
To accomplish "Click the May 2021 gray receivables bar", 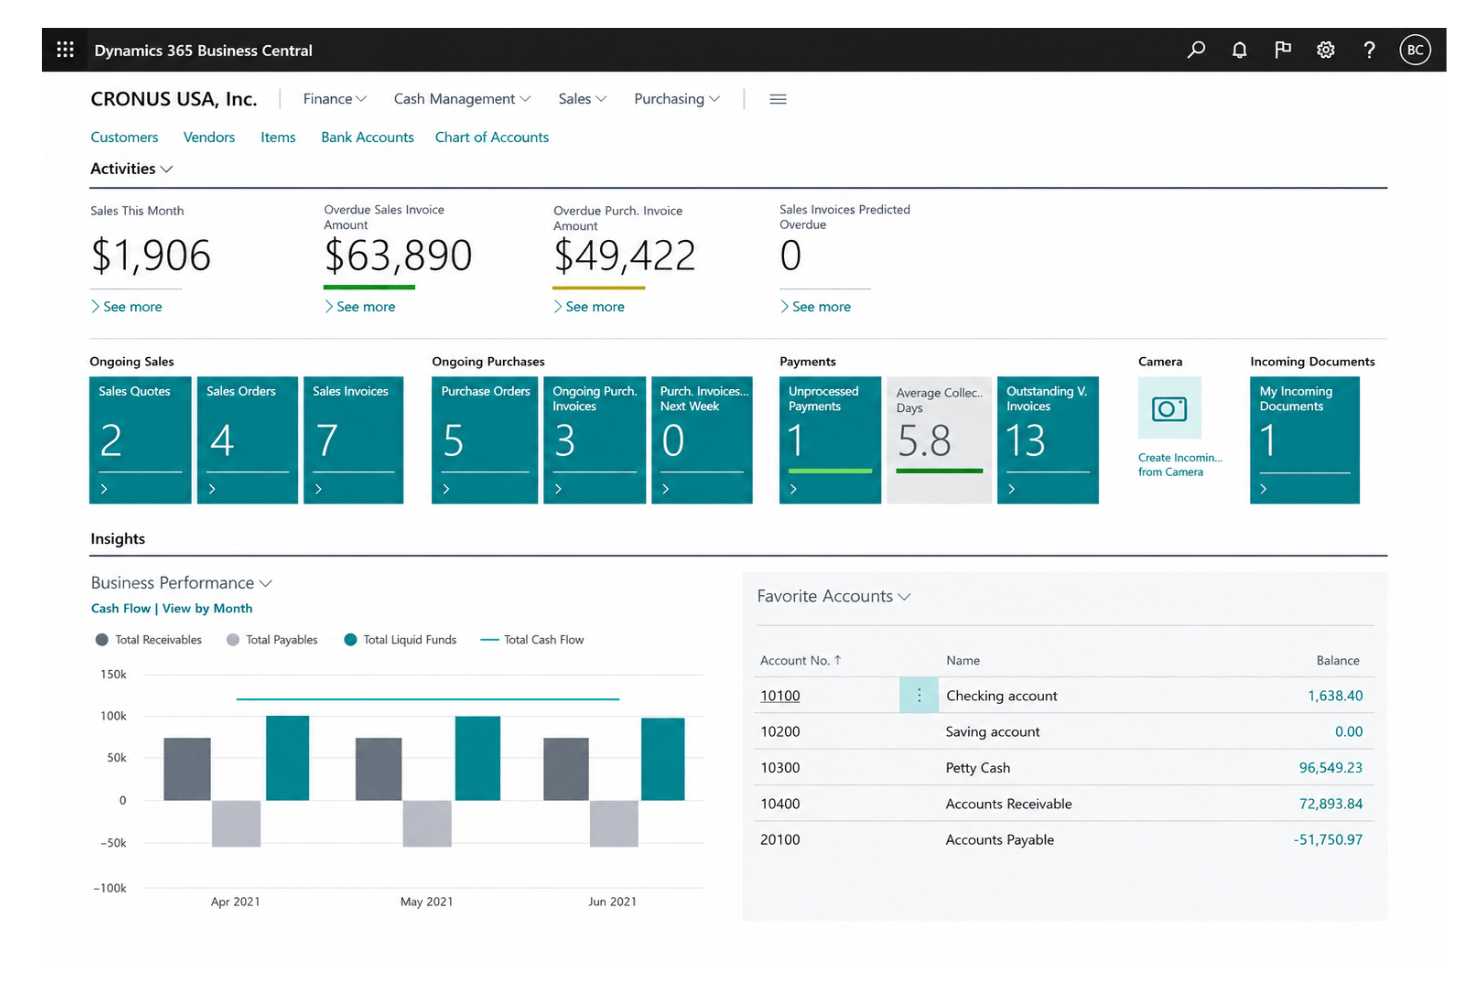I will tap(379, 769).
